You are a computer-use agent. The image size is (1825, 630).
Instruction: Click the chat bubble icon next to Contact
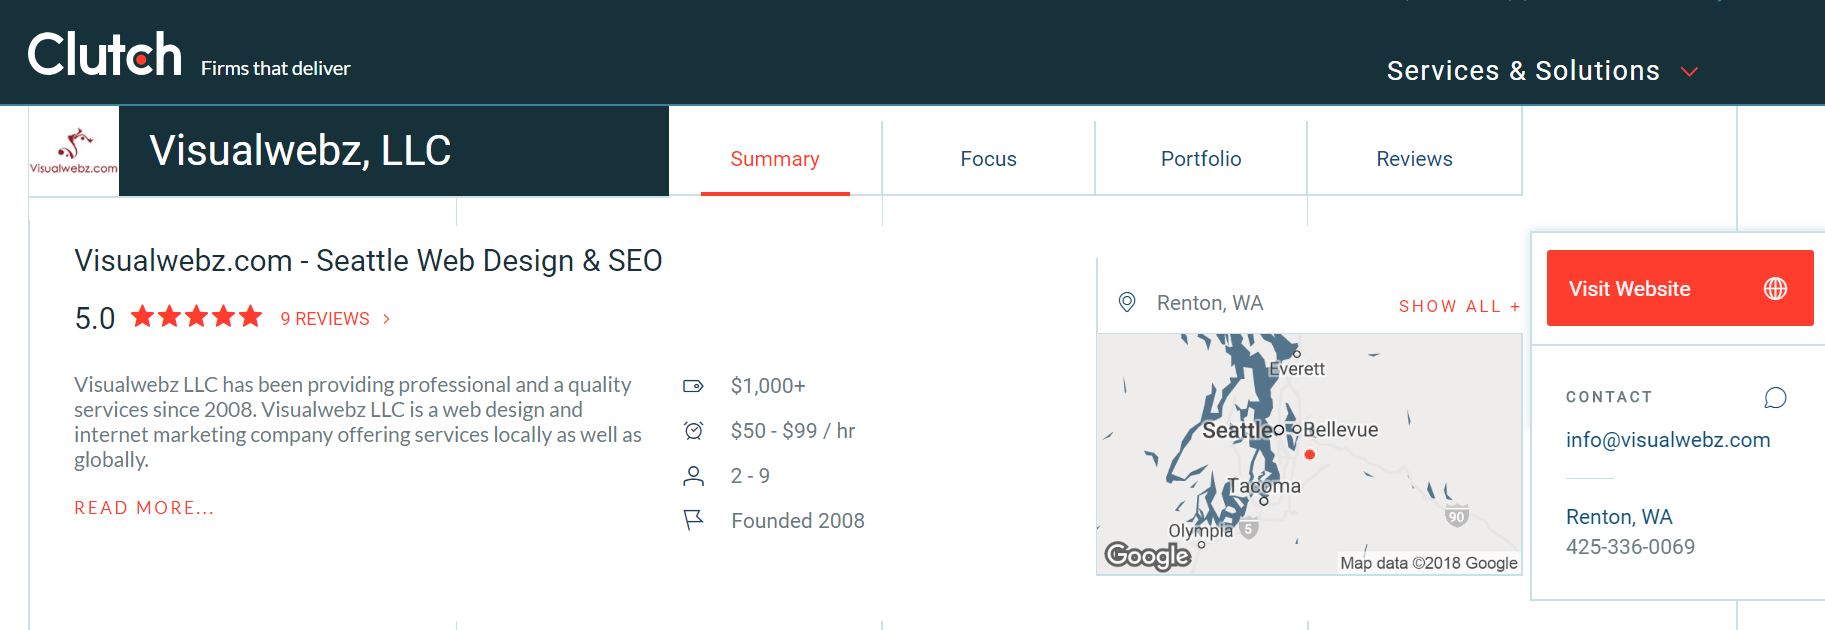coord(1775,398)
